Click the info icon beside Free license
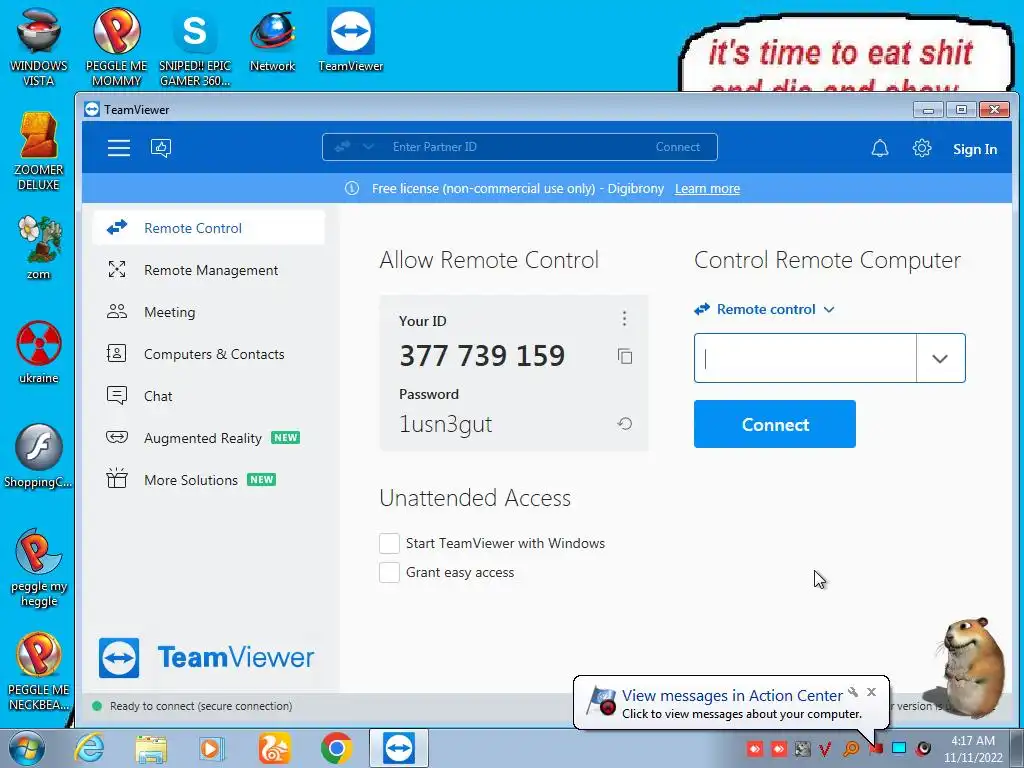Image resolution: width=1024 pixels, height=768 pixels. pyautogui.click(x=352, y=189)
